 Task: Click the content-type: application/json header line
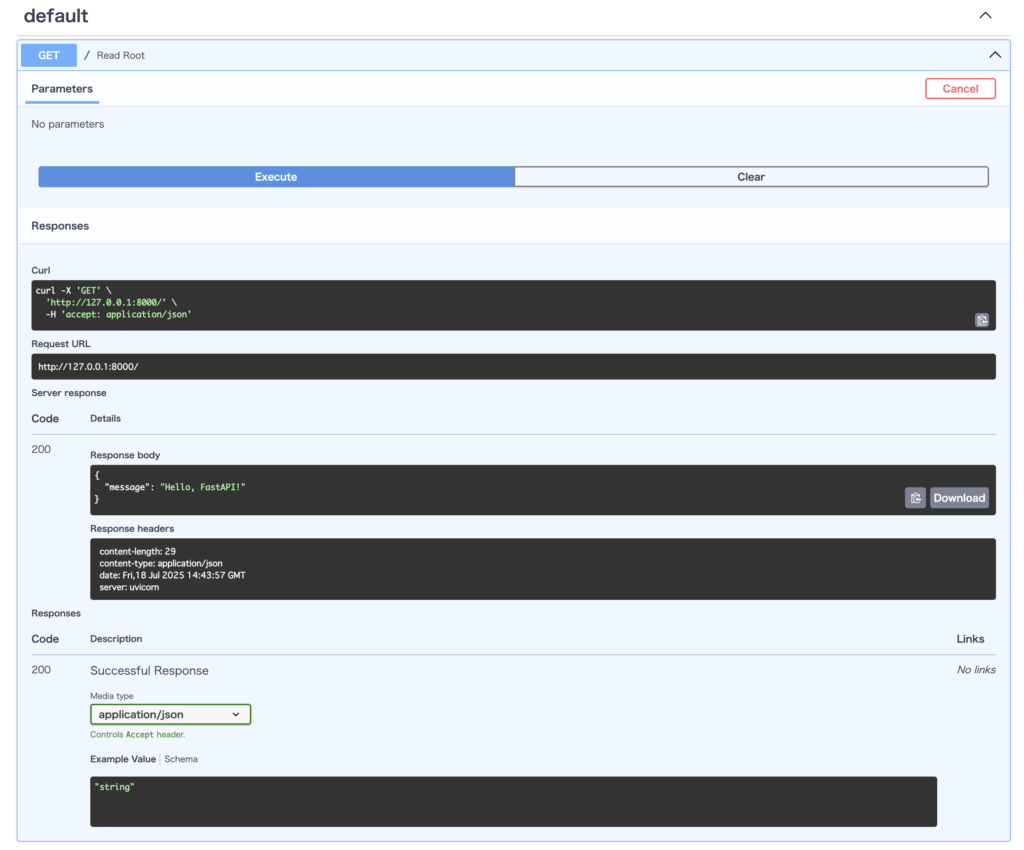point(161,563)
